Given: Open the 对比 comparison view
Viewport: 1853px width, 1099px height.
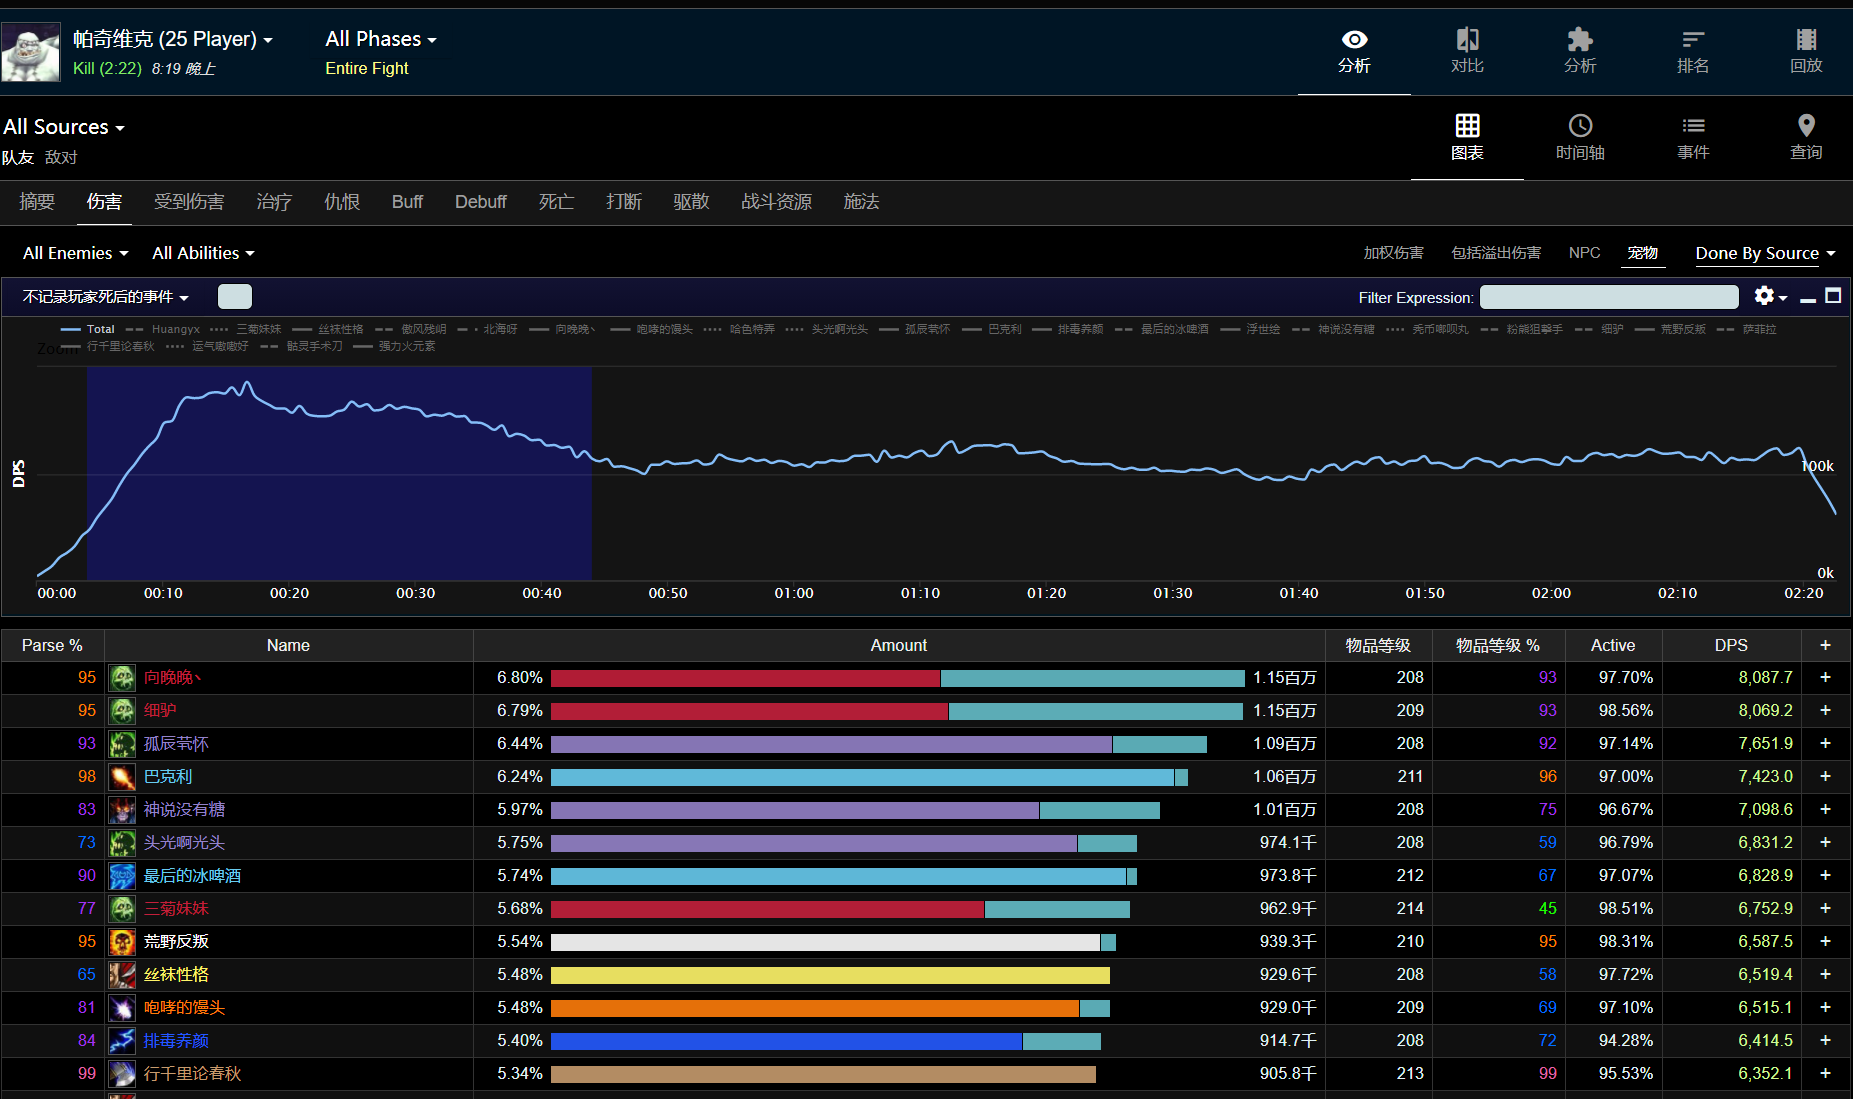Looking at the screenshot, I should pos(1467,52).
